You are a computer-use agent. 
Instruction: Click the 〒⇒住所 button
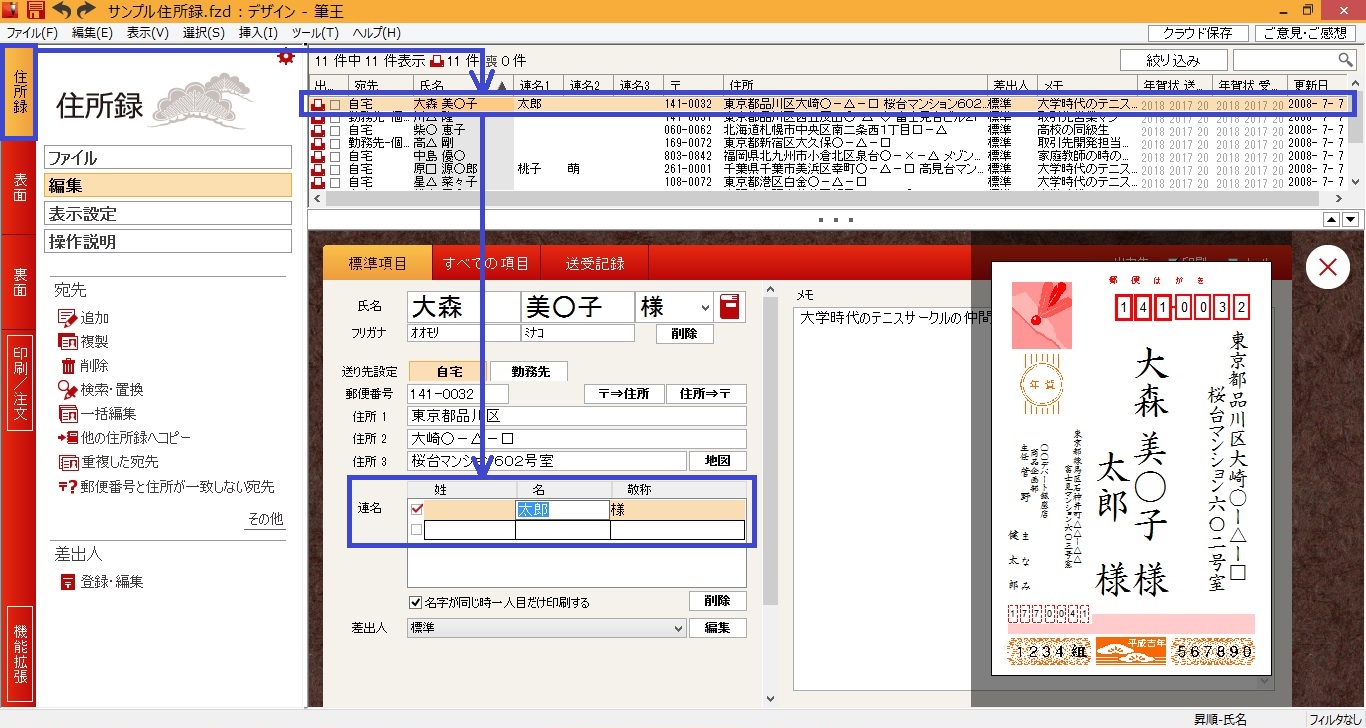[x=623, y=394]
